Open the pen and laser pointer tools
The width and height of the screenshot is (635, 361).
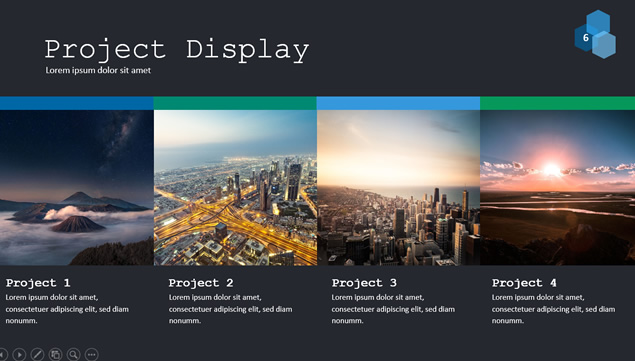[37, 355]
